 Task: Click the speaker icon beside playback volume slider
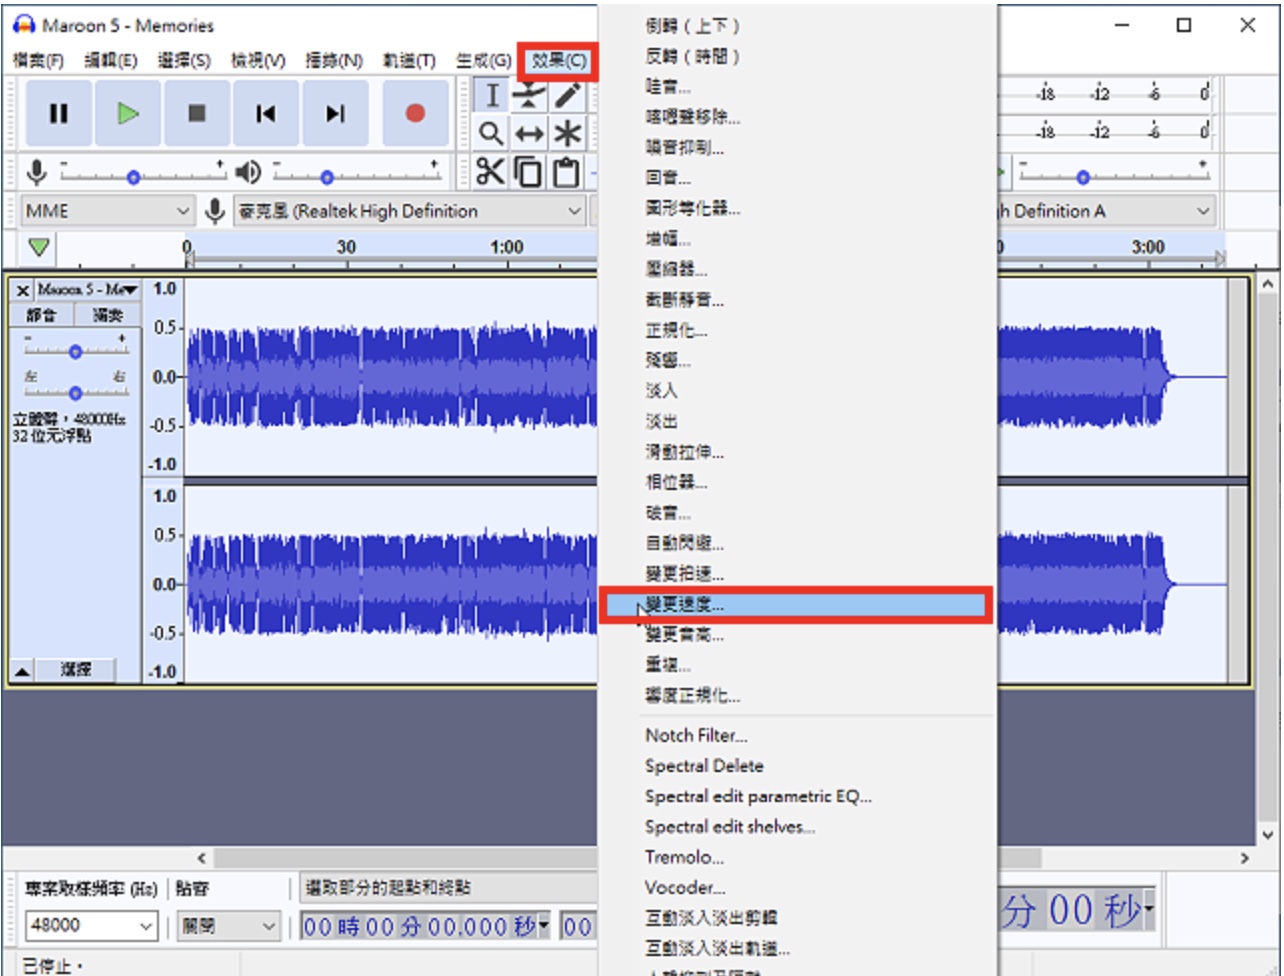coord(248,173)
